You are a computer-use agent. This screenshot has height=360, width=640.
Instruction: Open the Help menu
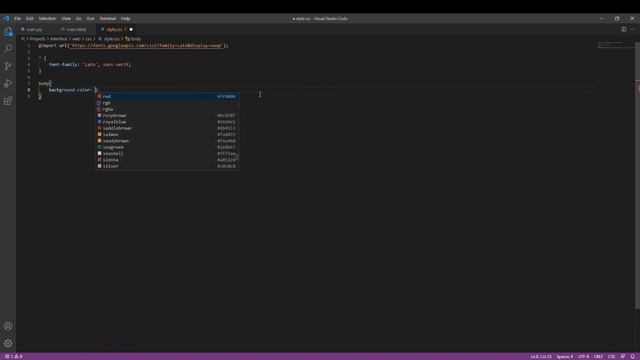pyautogui.click(x=125, y=18)
